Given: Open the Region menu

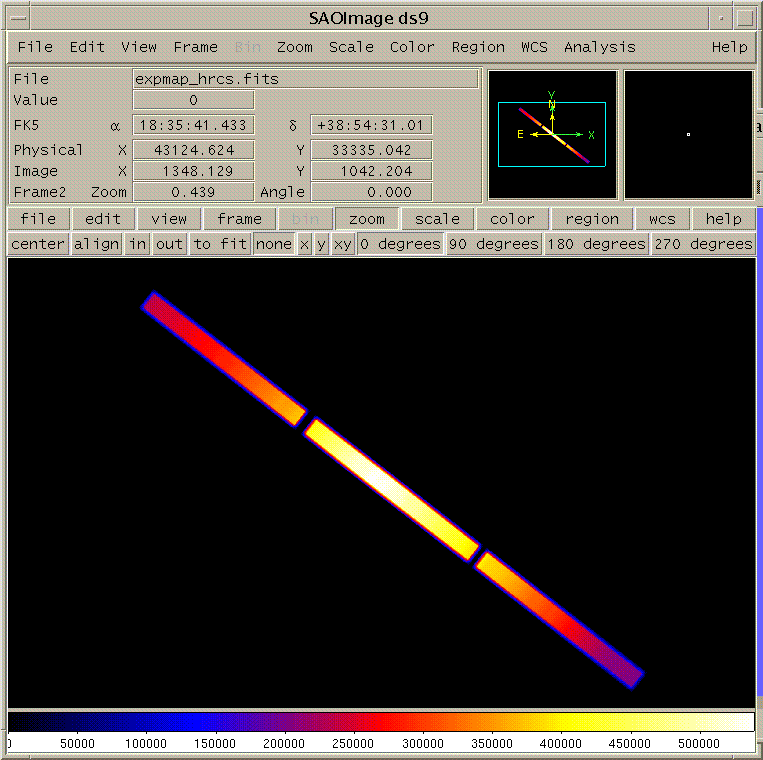Looking at the screenshot, I should click(478, 47).
